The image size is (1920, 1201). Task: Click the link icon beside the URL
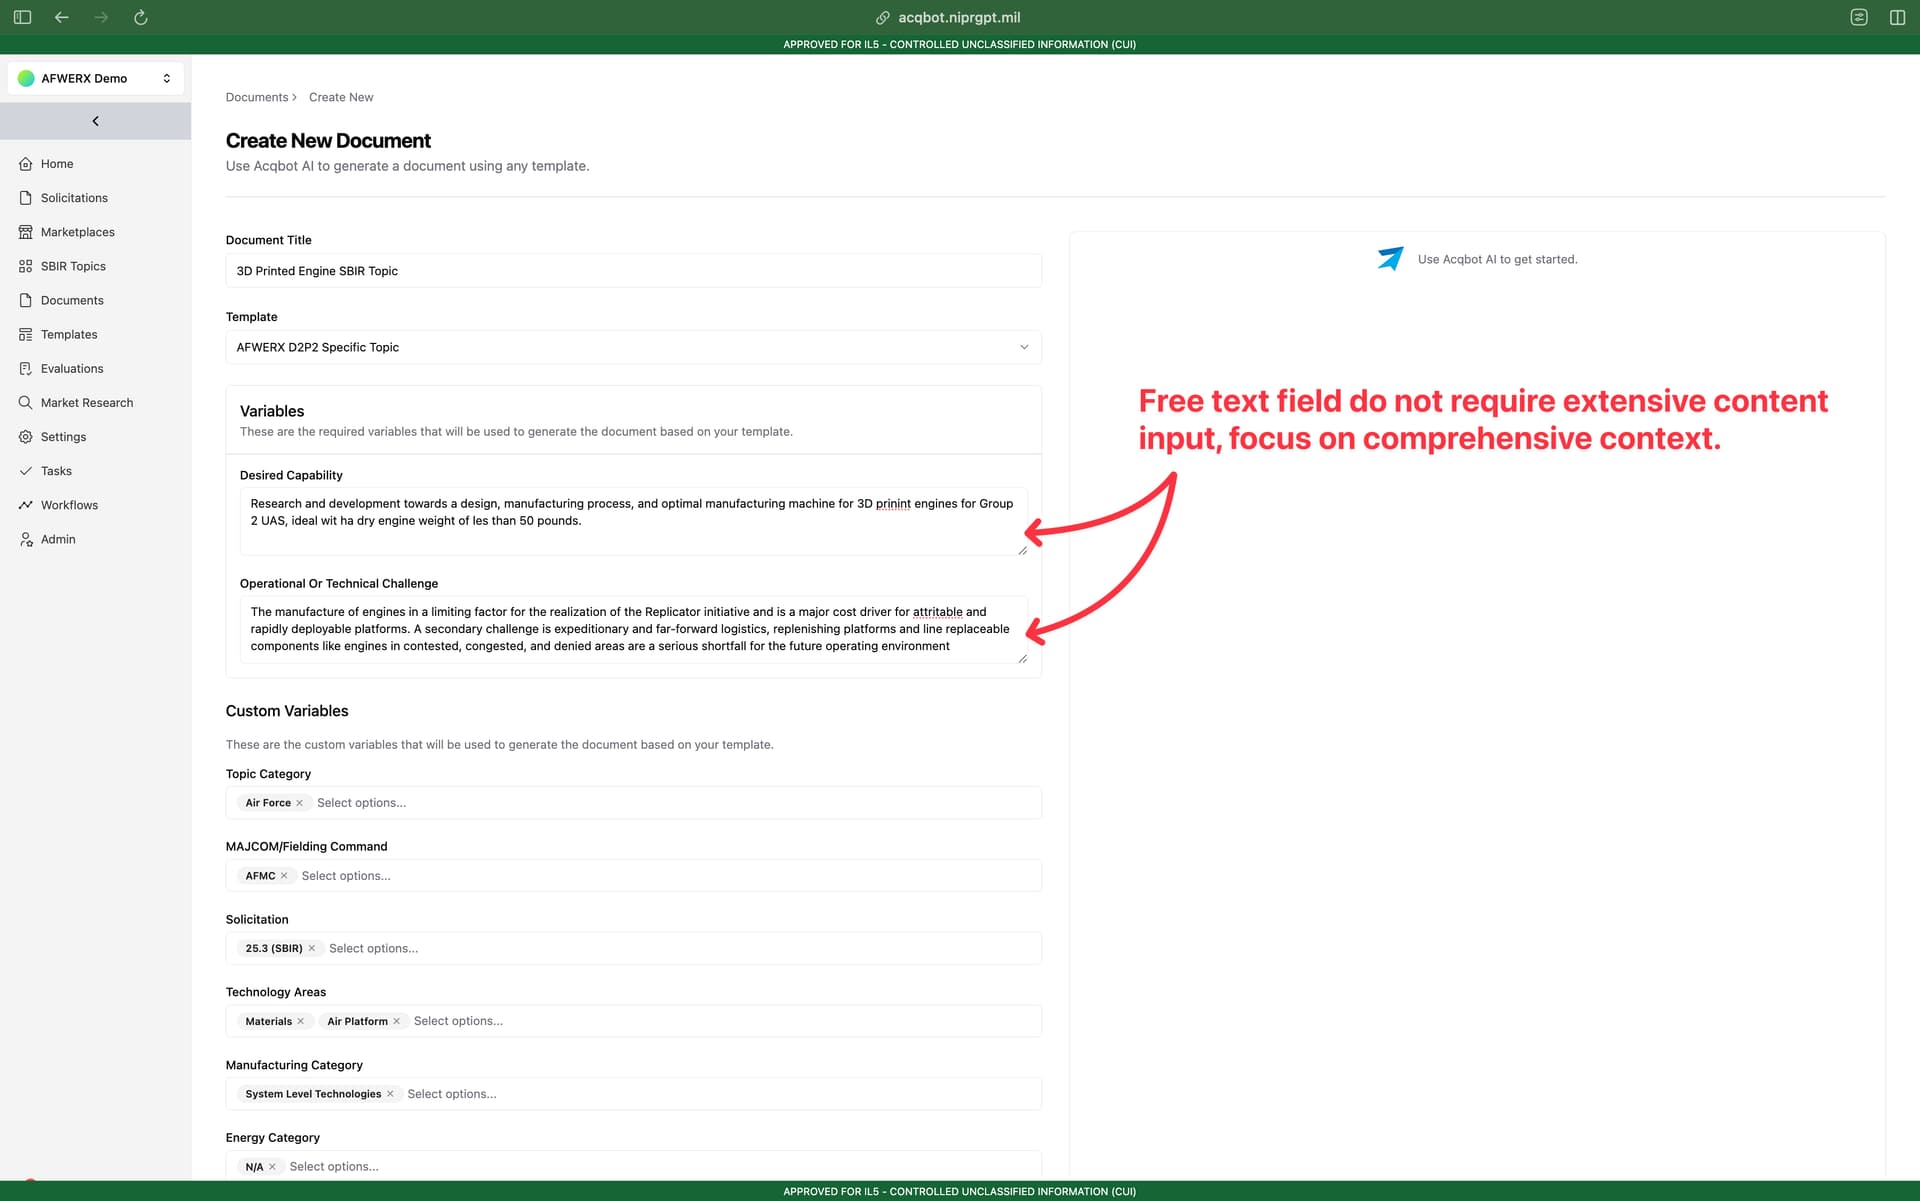pyautogui.click(x=883, y=18)
